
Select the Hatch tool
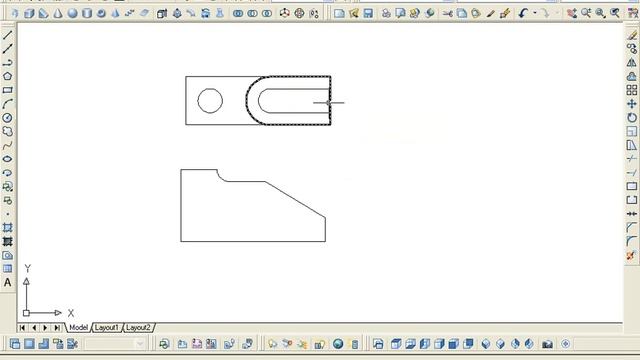click(x=7, y=228)
